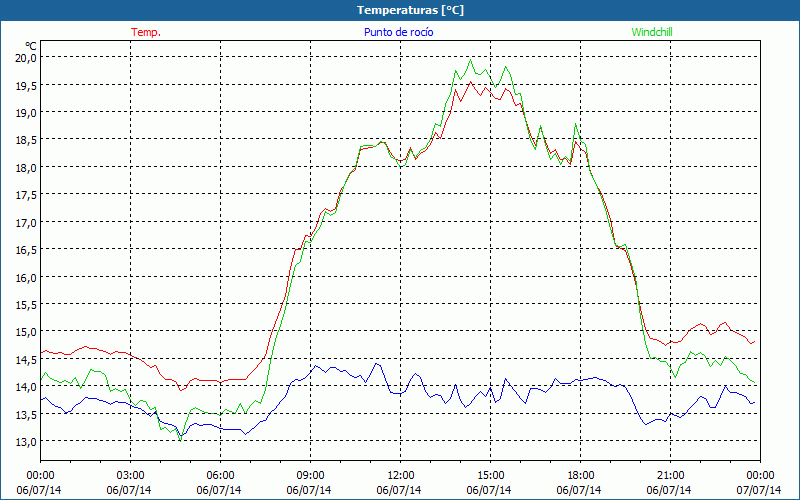Click the 12:00 time axis label

tap(401, 475)
